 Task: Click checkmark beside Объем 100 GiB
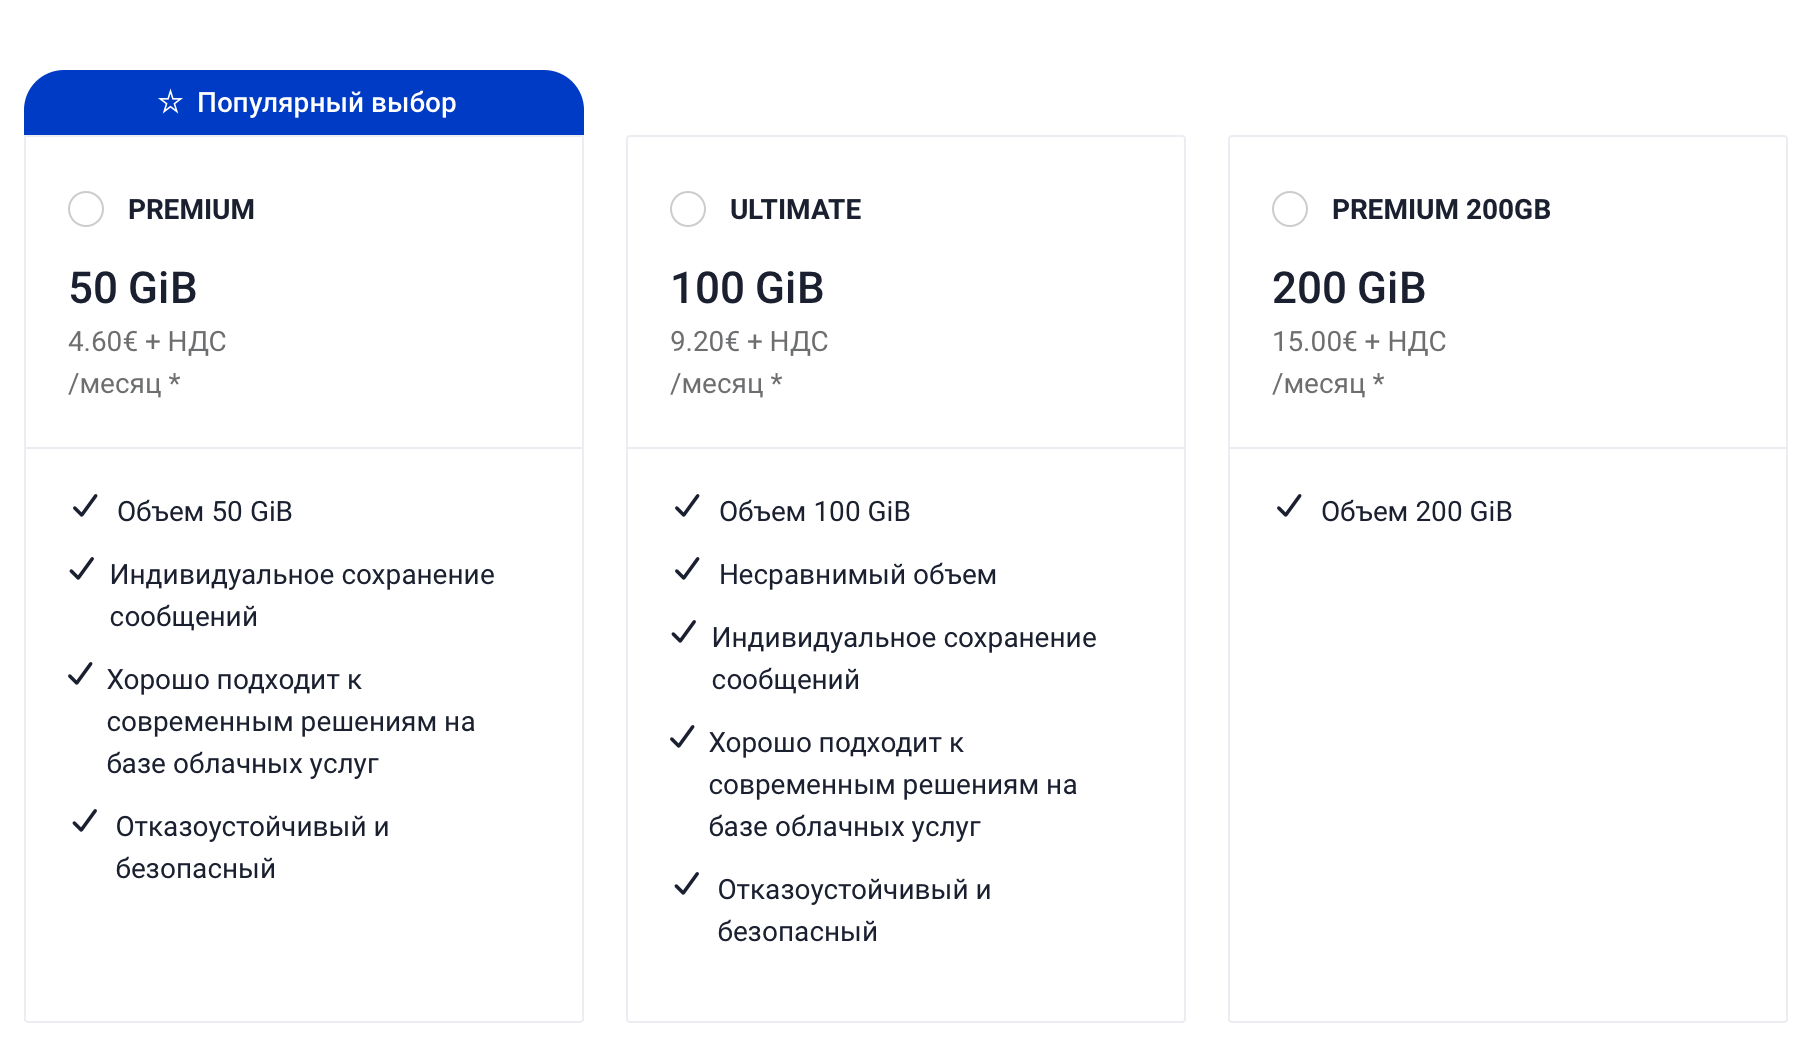[x=687, y=507]
